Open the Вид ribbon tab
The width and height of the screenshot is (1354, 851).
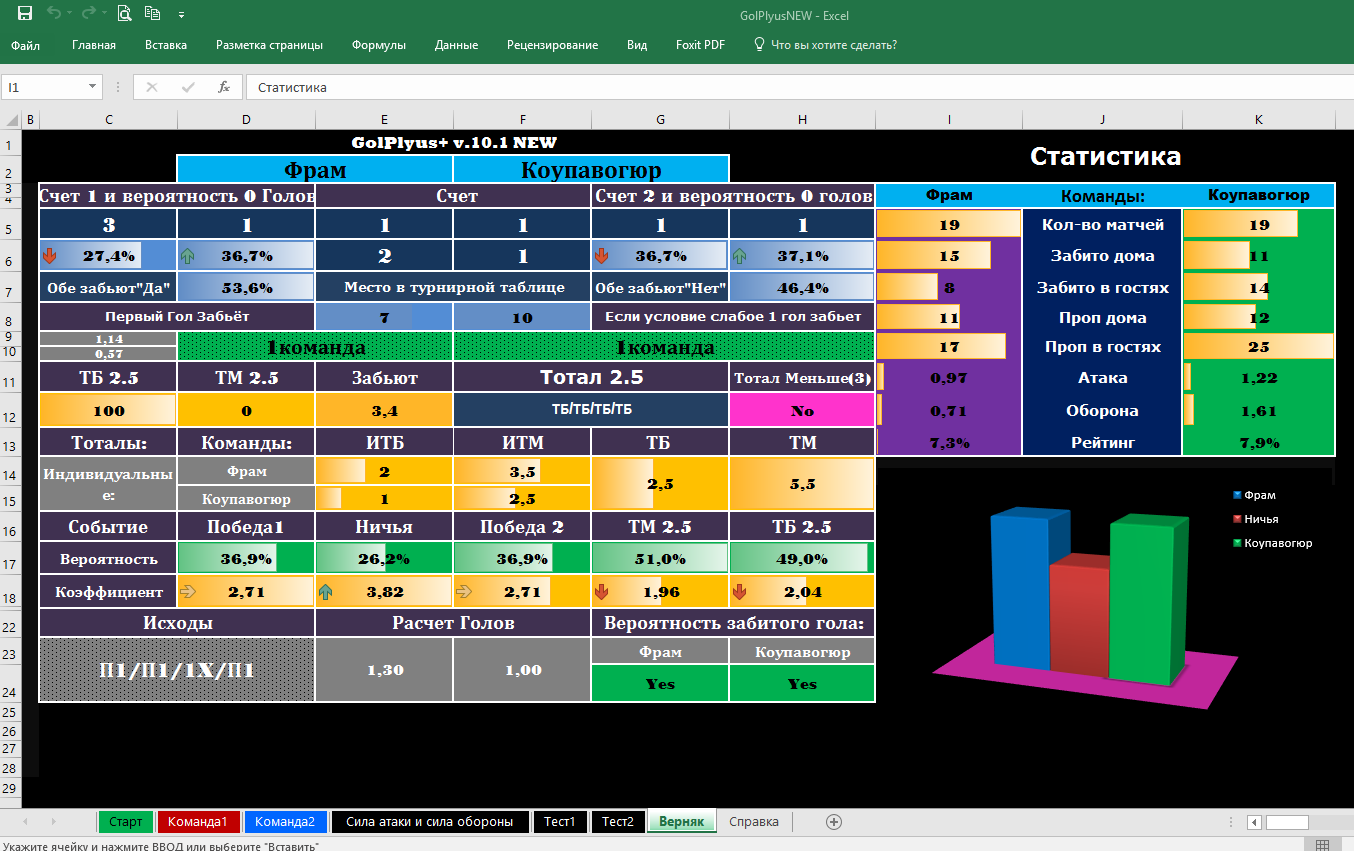pyautogui.click(x=637, y=45)
